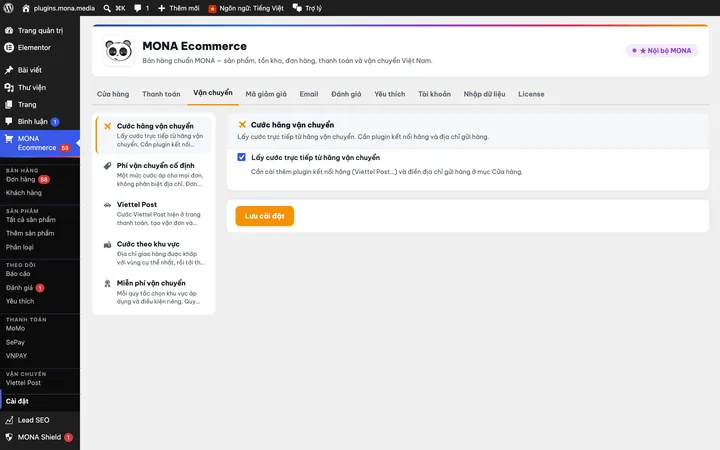Open Thêm sản phẩm submenu
The image size is (720, 450).
pyautogui.click(x=30, y=233)
